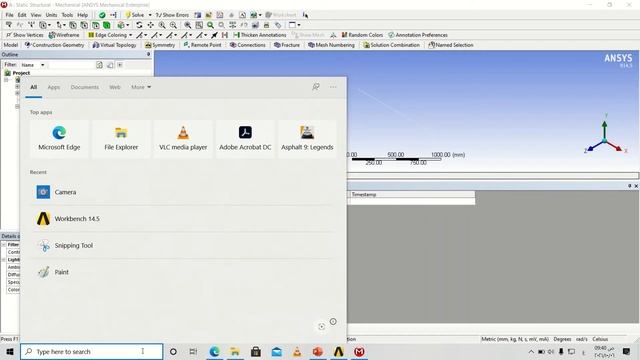Open viewports layout dropdown
640x360 pixels.
299,25
